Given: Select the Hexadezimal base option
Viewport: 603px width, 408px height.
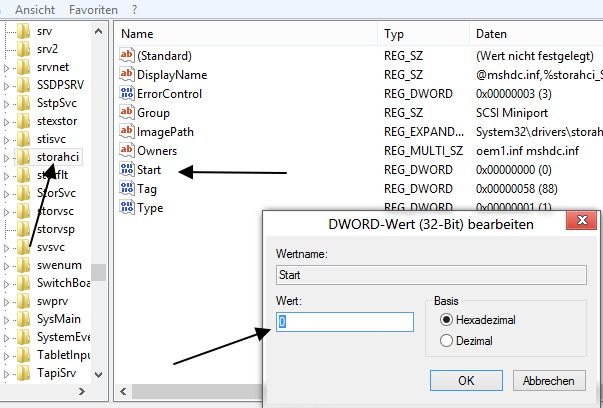Looking at the screenshot, I should [478, 320].
